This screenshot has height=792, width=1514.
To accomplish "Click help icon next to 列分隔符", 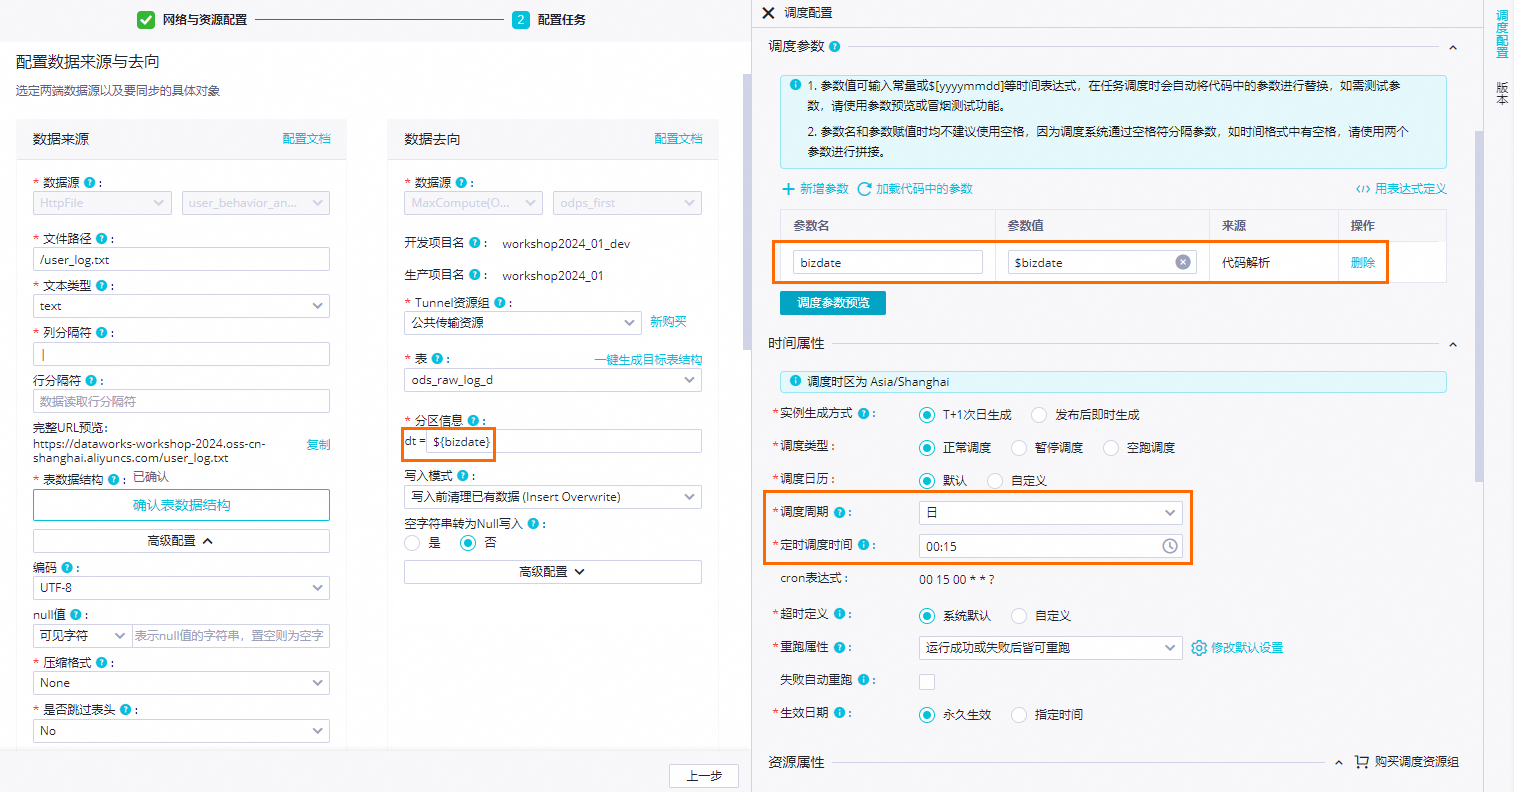I will pos(102,333).
